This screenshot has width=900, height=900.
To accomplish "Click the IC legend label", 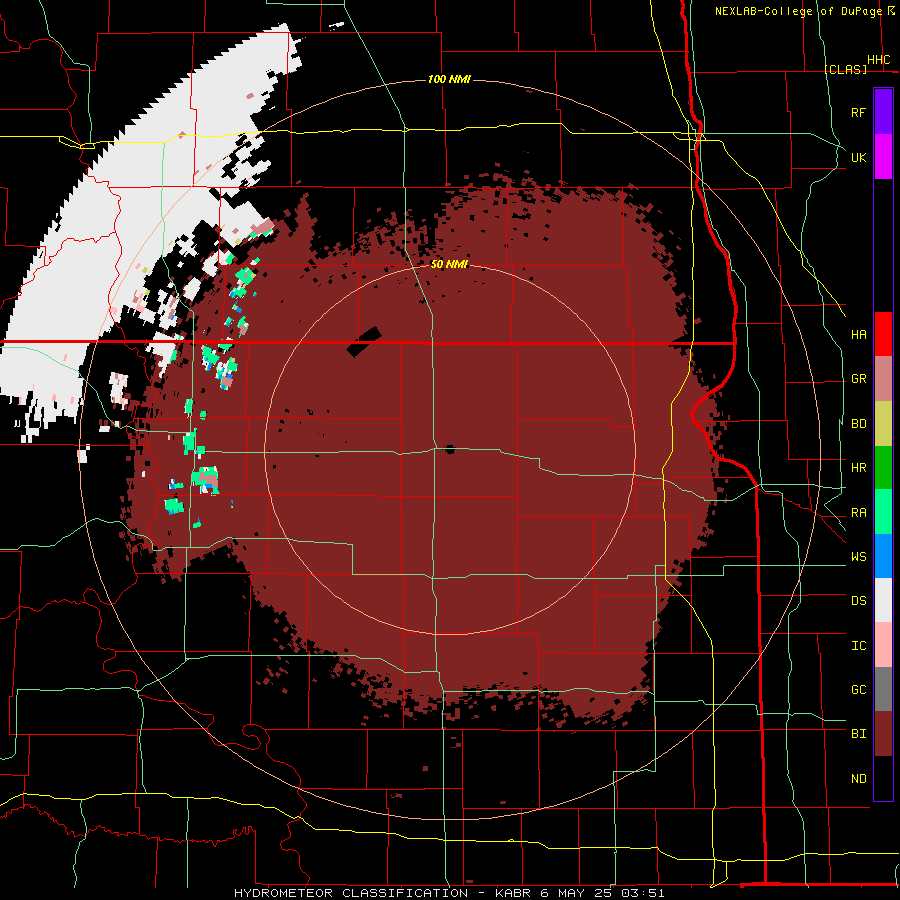I will pyautogui.click(x=859, y=646).
